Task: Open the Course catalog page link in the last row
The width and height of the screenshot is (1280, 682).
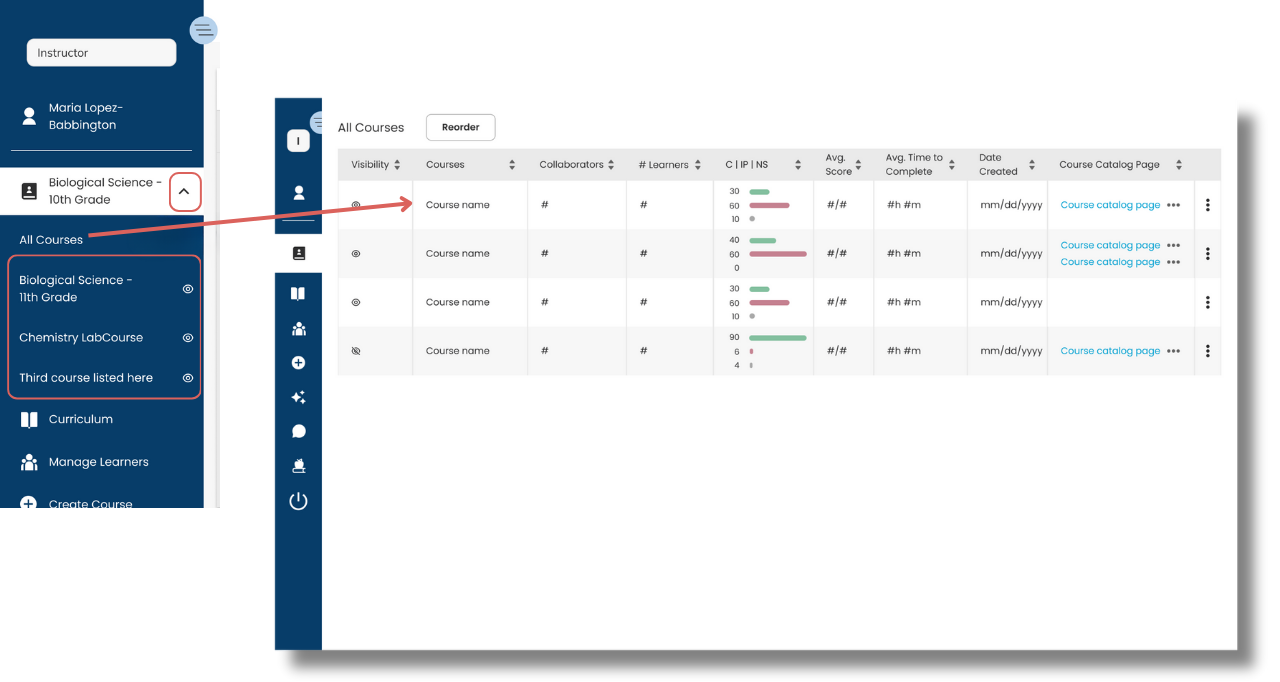Action: 1110,351
